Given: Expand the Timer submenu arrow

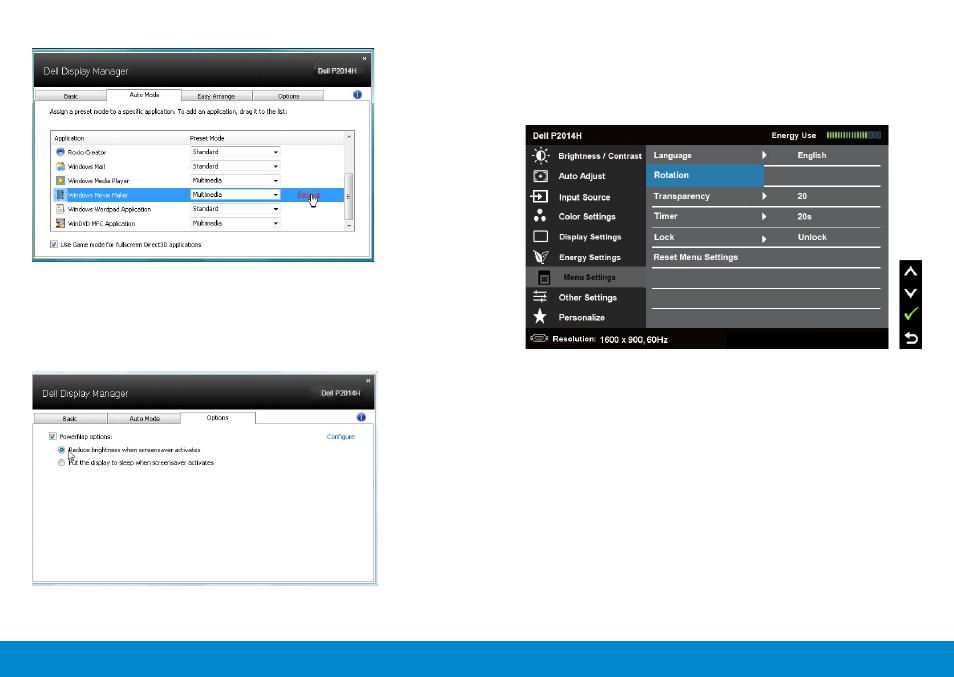Looking at the screenshot, I should (764, 217).
